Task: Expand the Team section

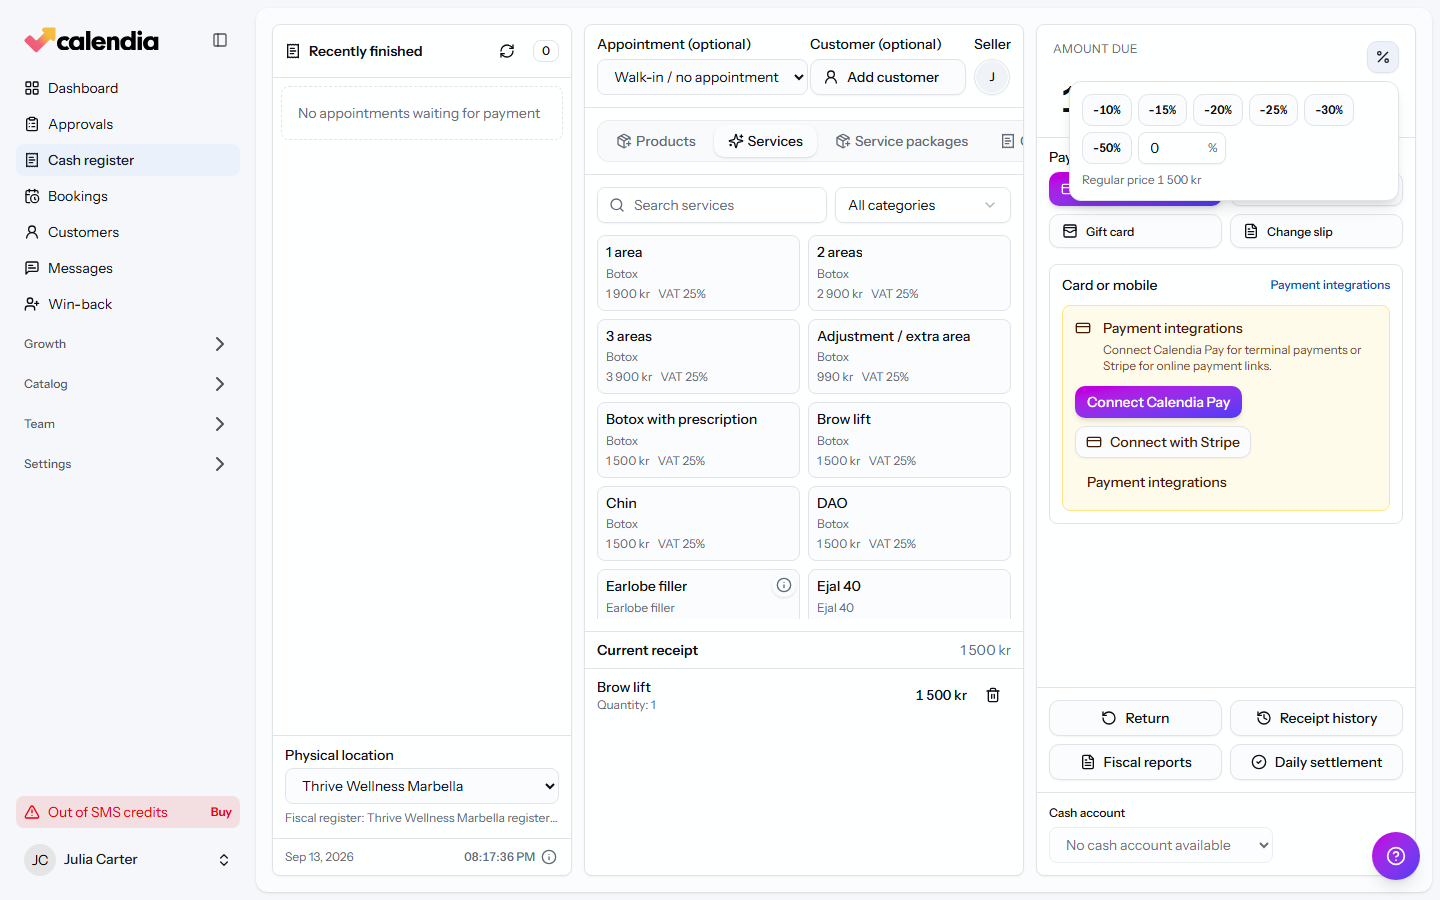Action: pyautogui.click(x=128, y=424)
